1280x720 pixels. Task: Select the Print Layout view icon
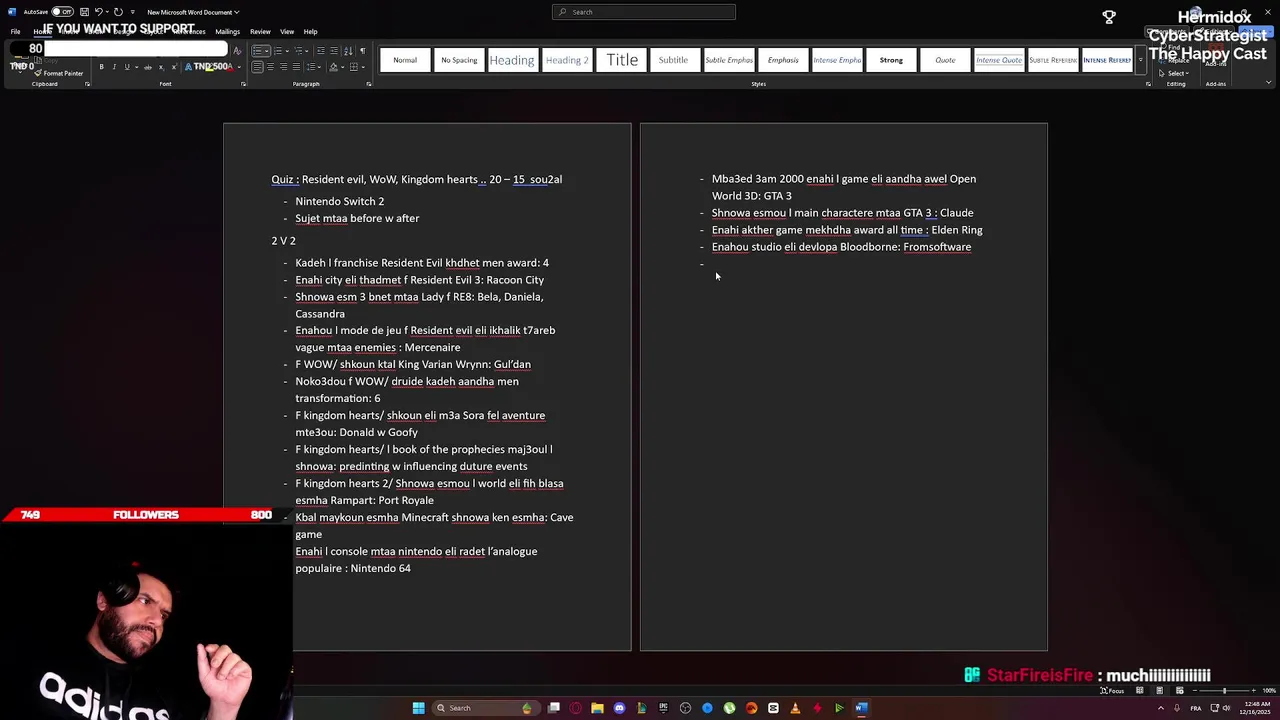pyautogui.click(x=1160, y=691)
